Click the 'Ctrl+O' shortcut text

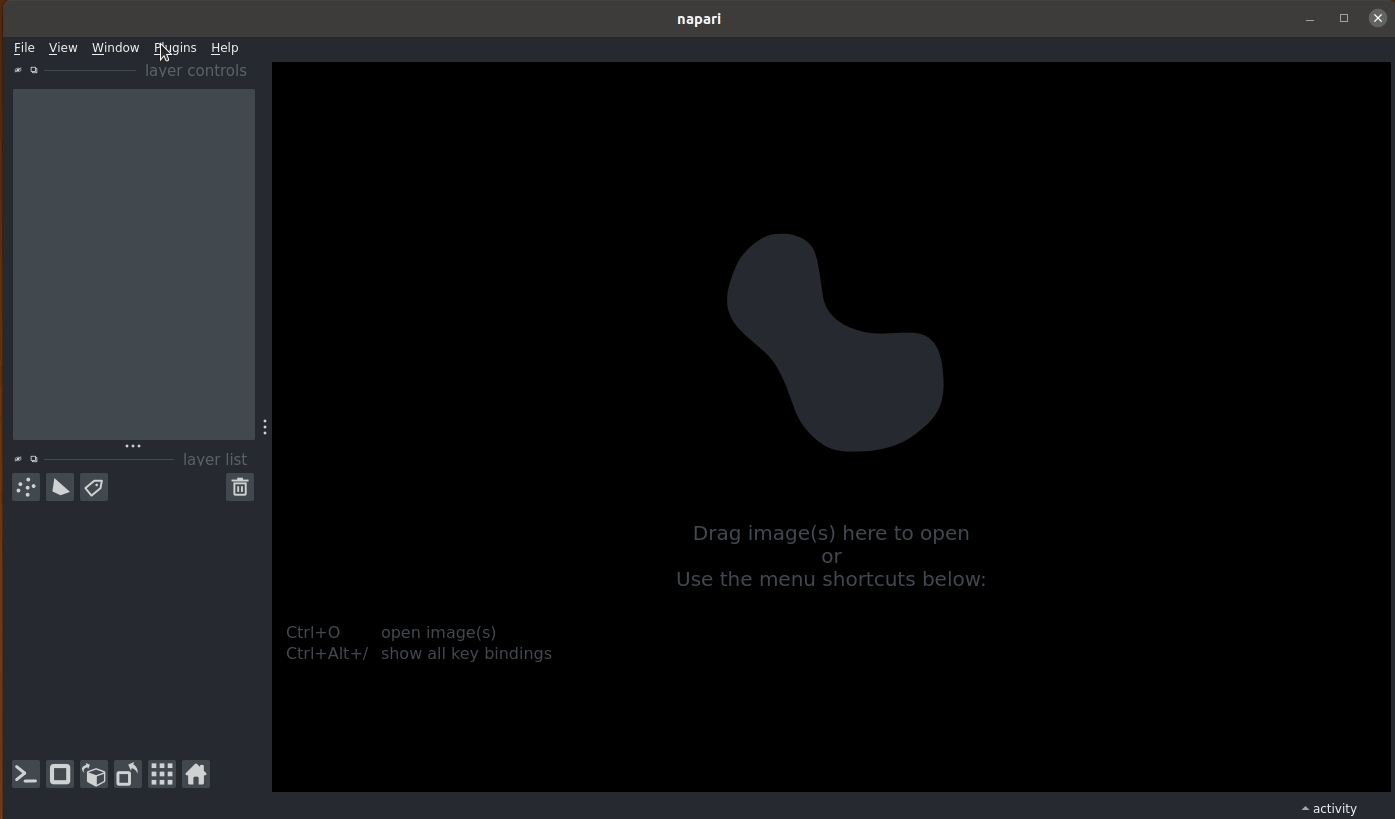(x=313, y=632)
